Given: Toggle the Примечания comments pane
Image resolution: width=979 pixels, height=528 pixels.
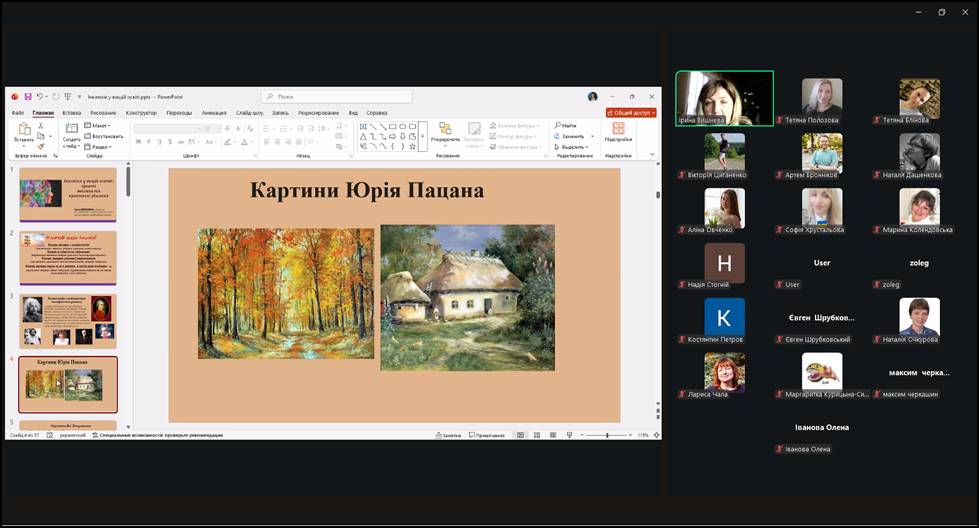Looking at the screenshot, I should point(486,435).
